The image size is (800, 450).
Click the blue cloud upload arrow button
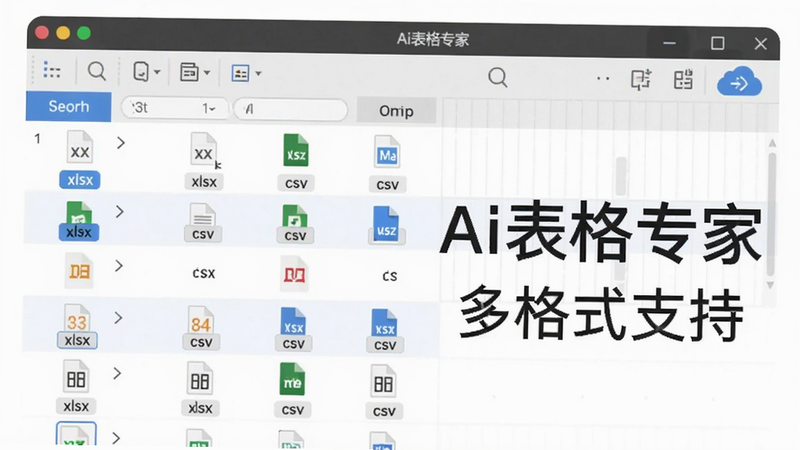[739, 82]
